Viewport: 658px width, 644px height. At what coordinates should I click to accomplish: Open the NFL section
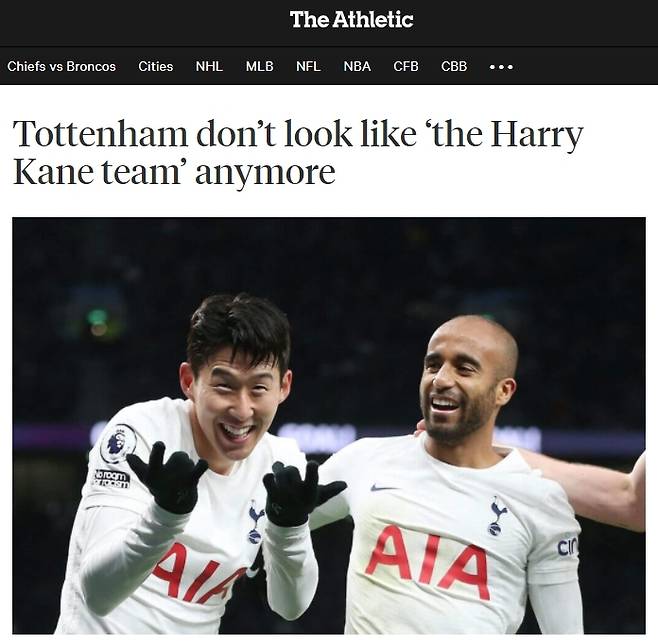click(308, 66)
